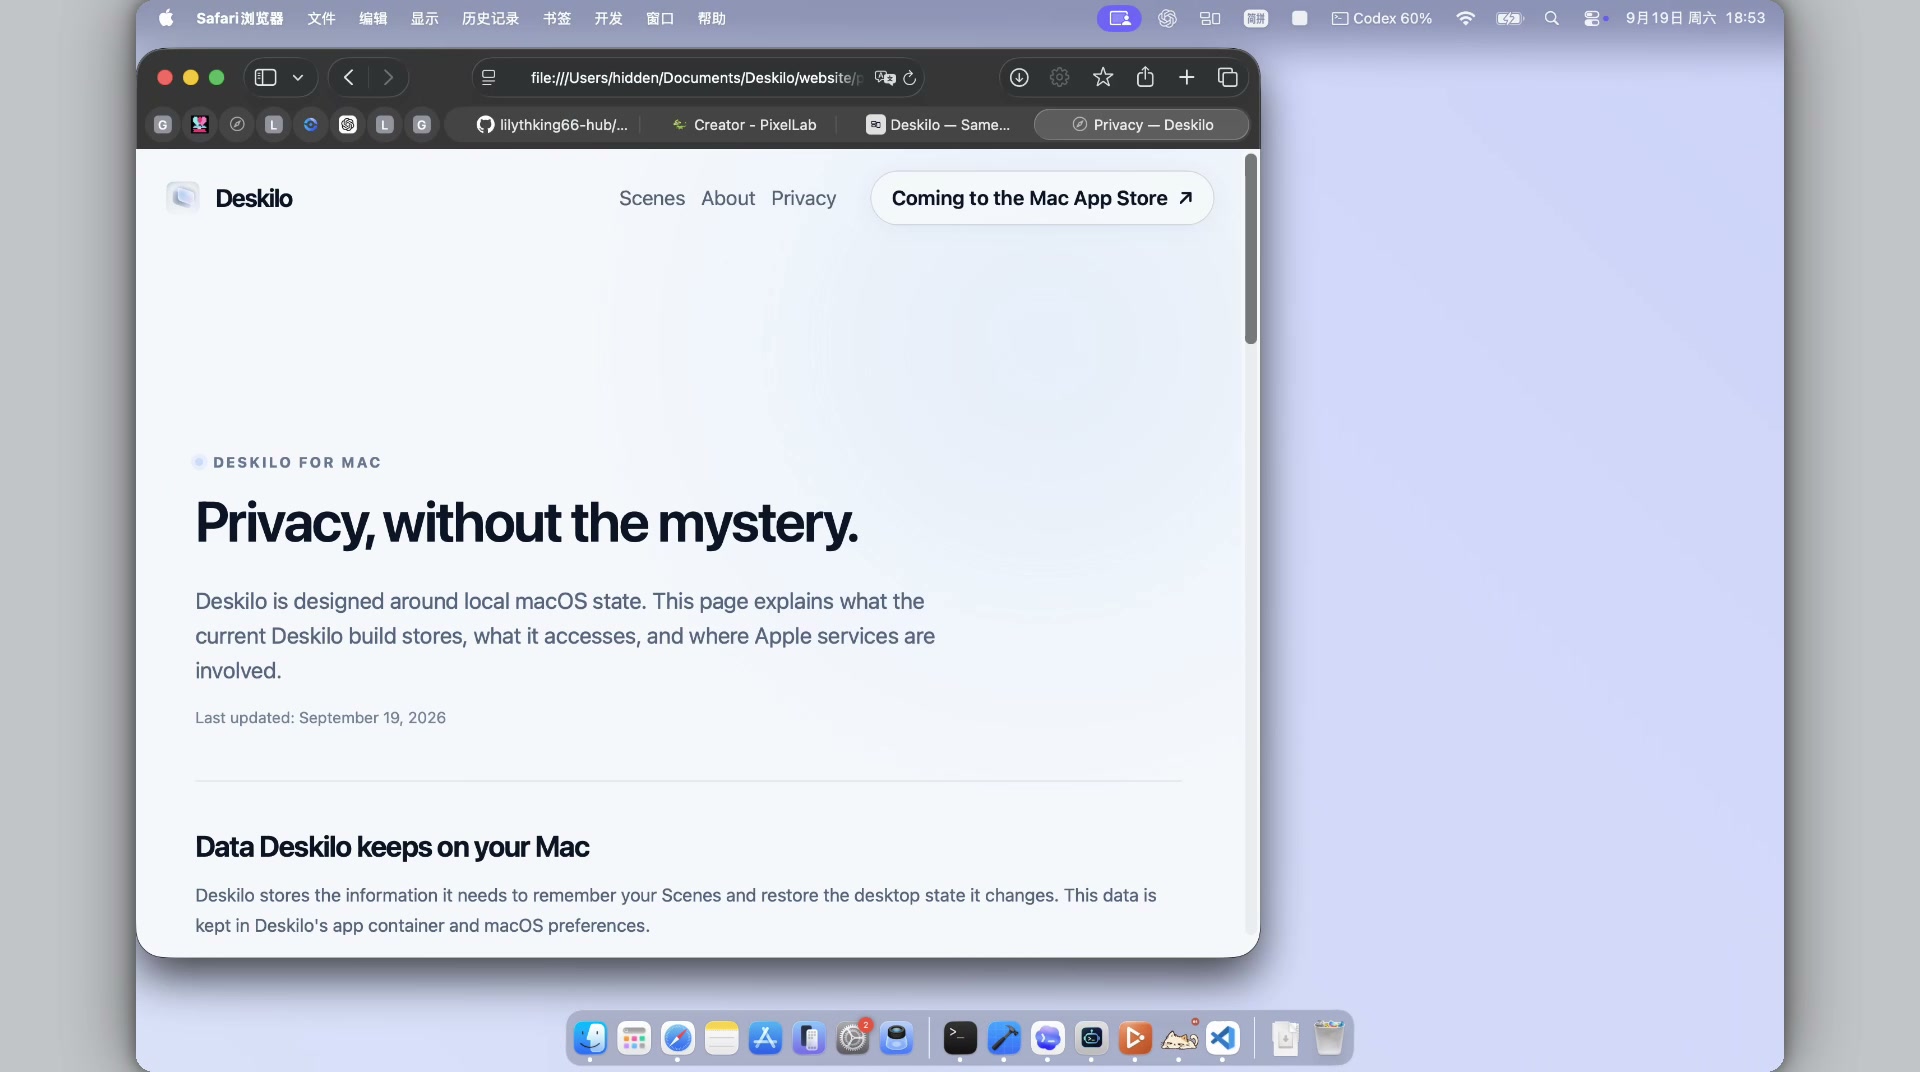Switch to the Deskilo — Same... tab
The width and height of the screenshot is (1920, 1072).
938,124
